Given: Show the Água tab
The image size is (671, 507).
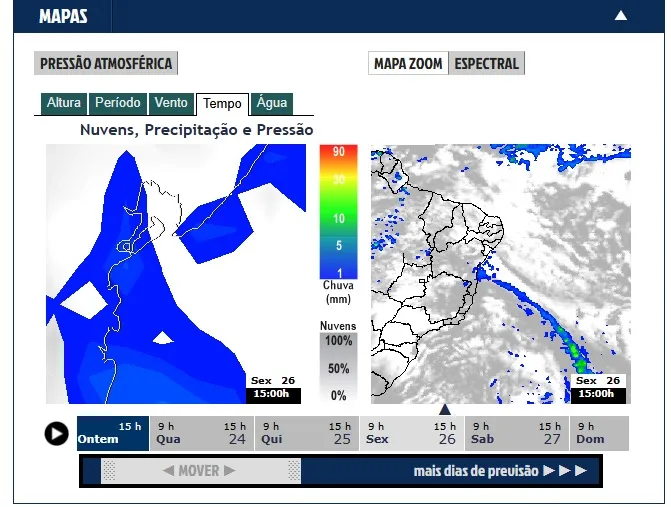Looking at the screenshot, I should coord(271,103).
